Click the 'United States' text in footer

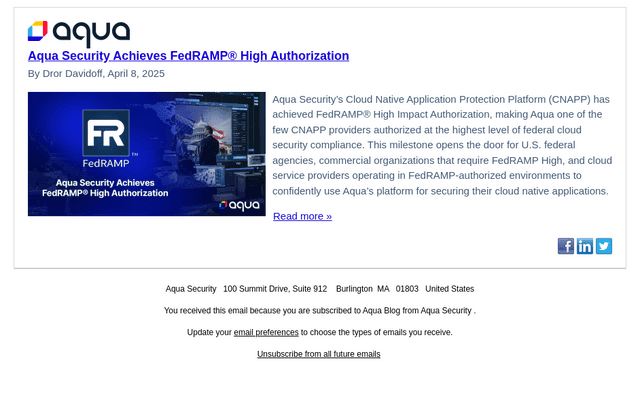(x=449, y=289)
